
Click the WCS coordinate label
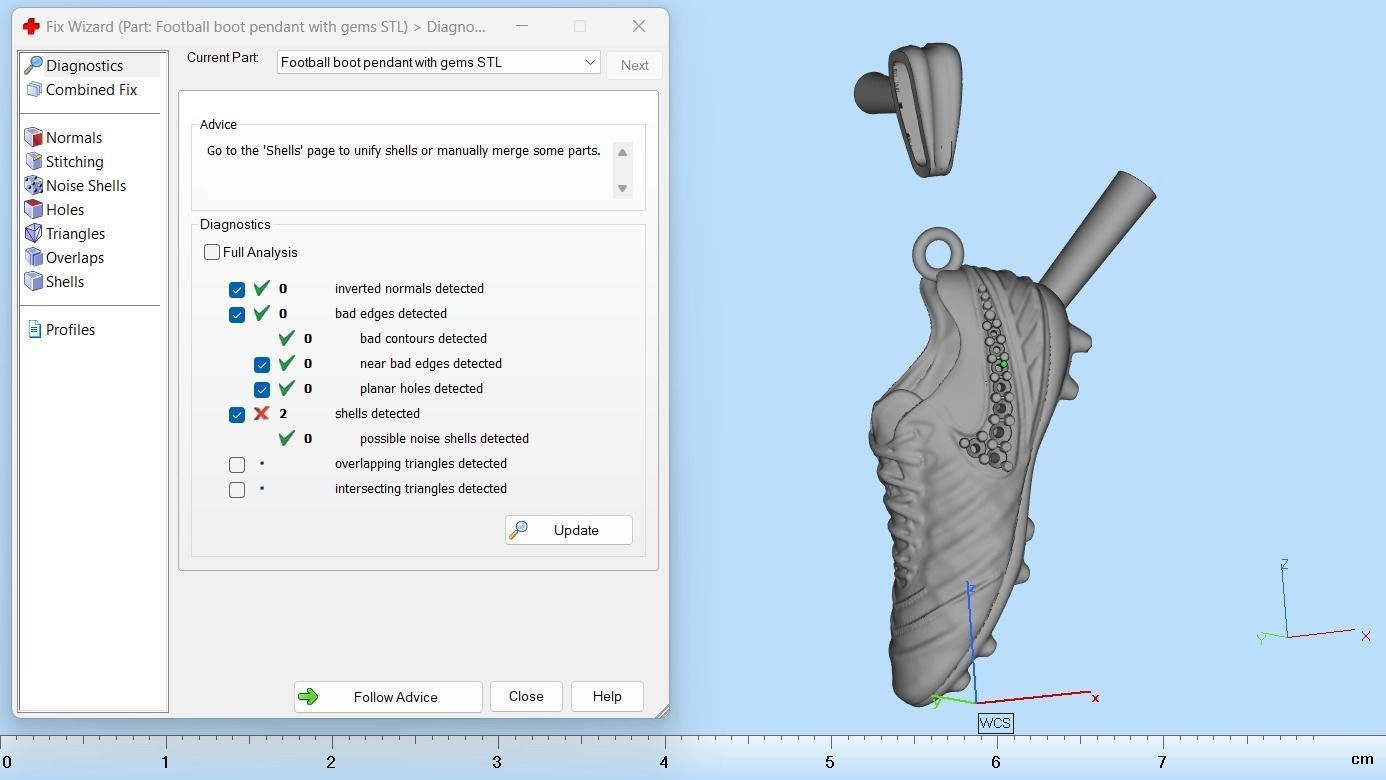(x=995, y=723)
